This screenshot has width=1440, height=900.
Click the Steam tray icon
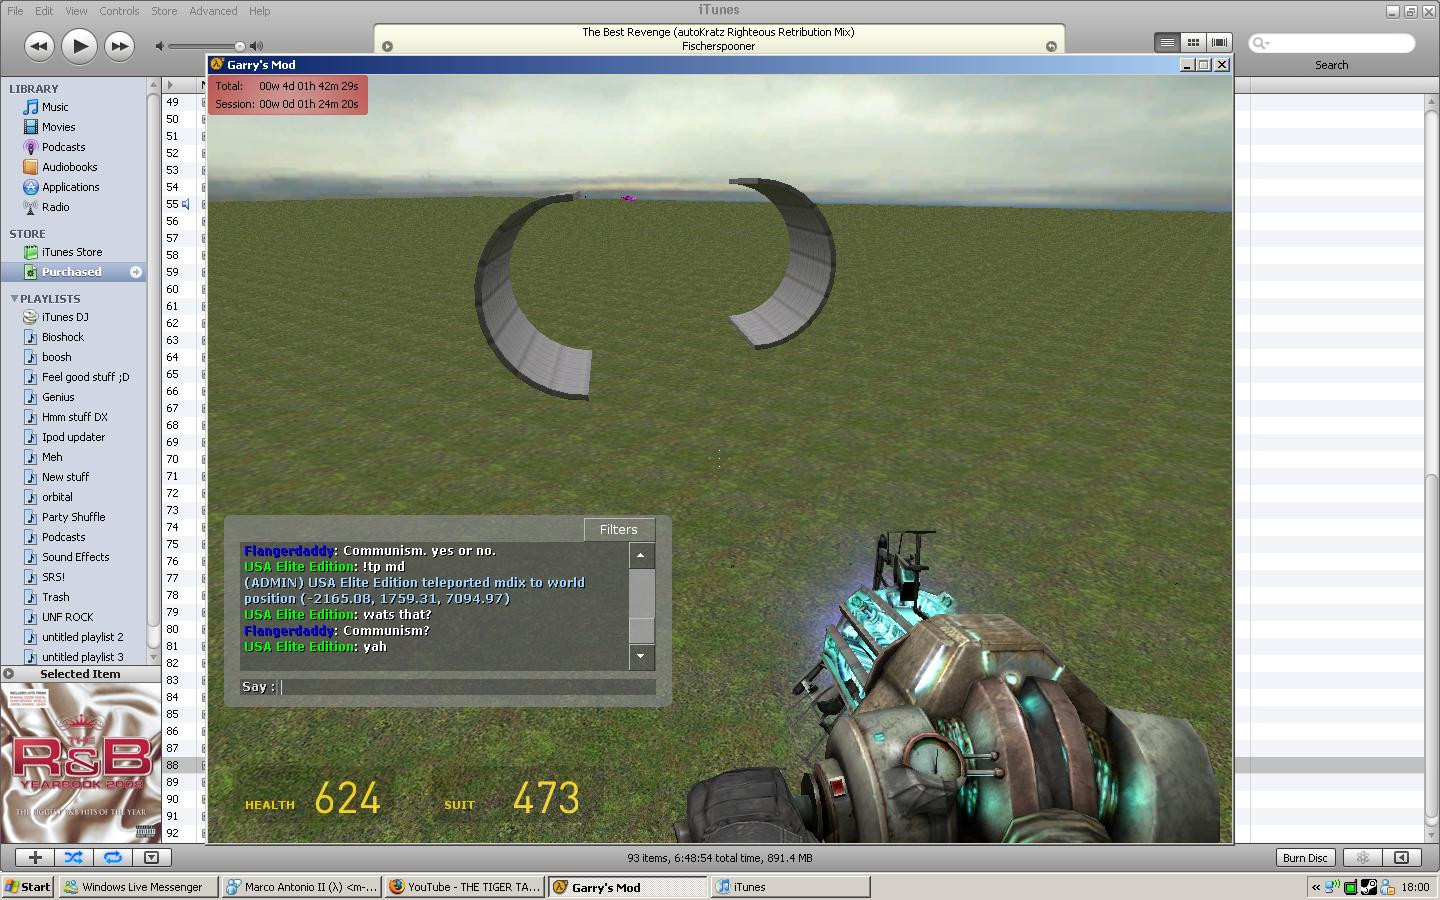tap(1369, 887)
